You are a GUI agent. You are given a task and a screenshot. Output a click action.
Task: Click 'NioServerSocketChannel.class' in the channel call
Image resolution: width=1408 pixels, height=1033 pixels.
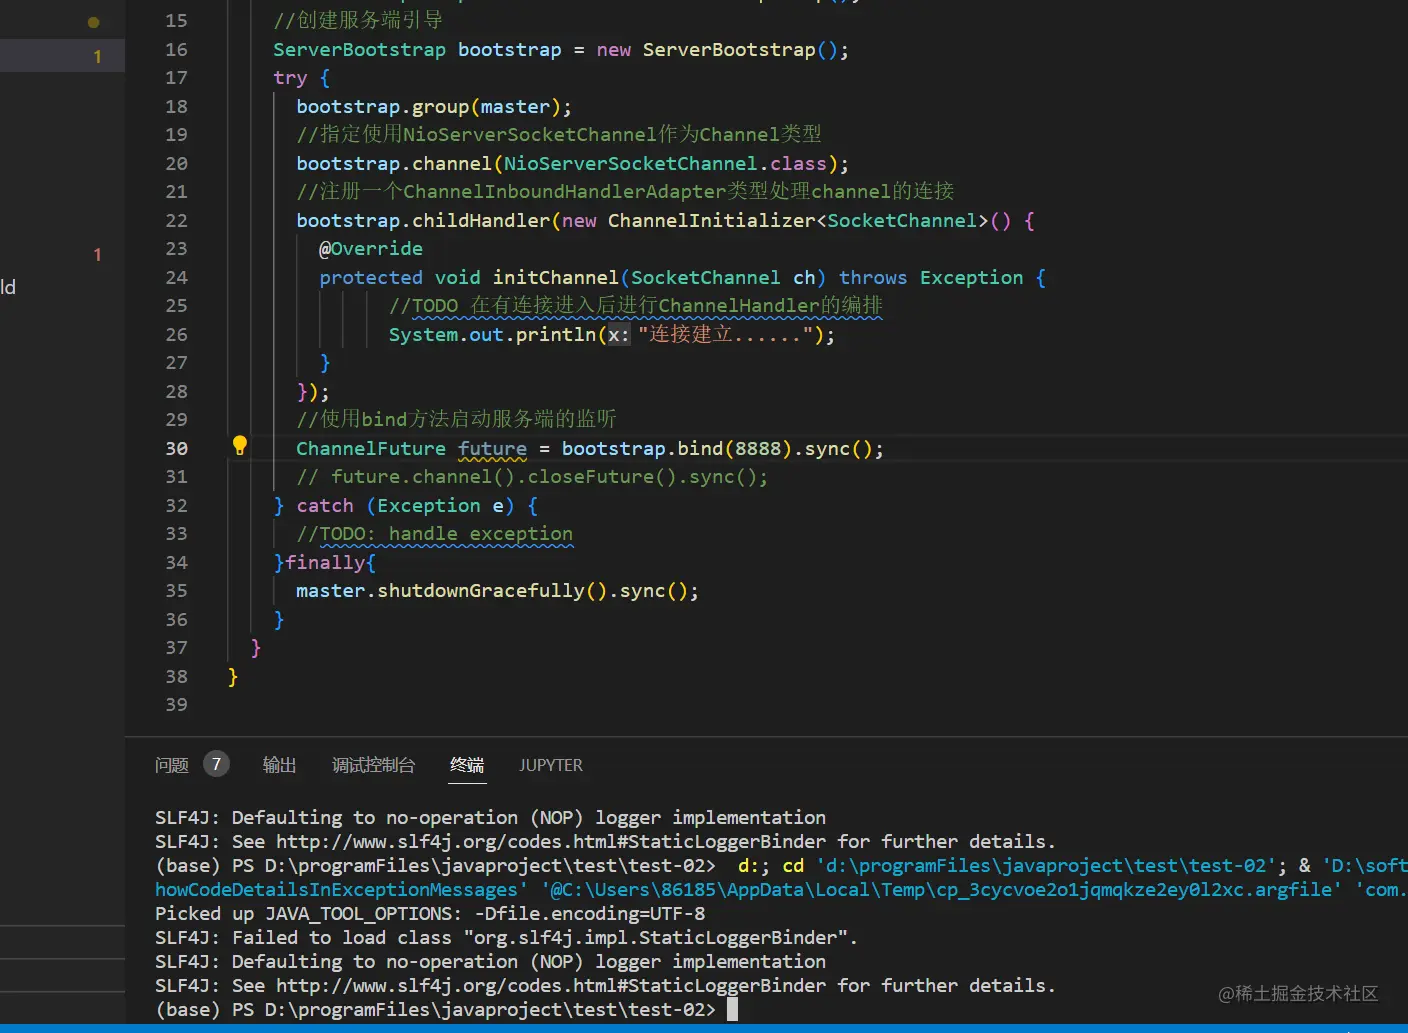click(x=665, y=163)
